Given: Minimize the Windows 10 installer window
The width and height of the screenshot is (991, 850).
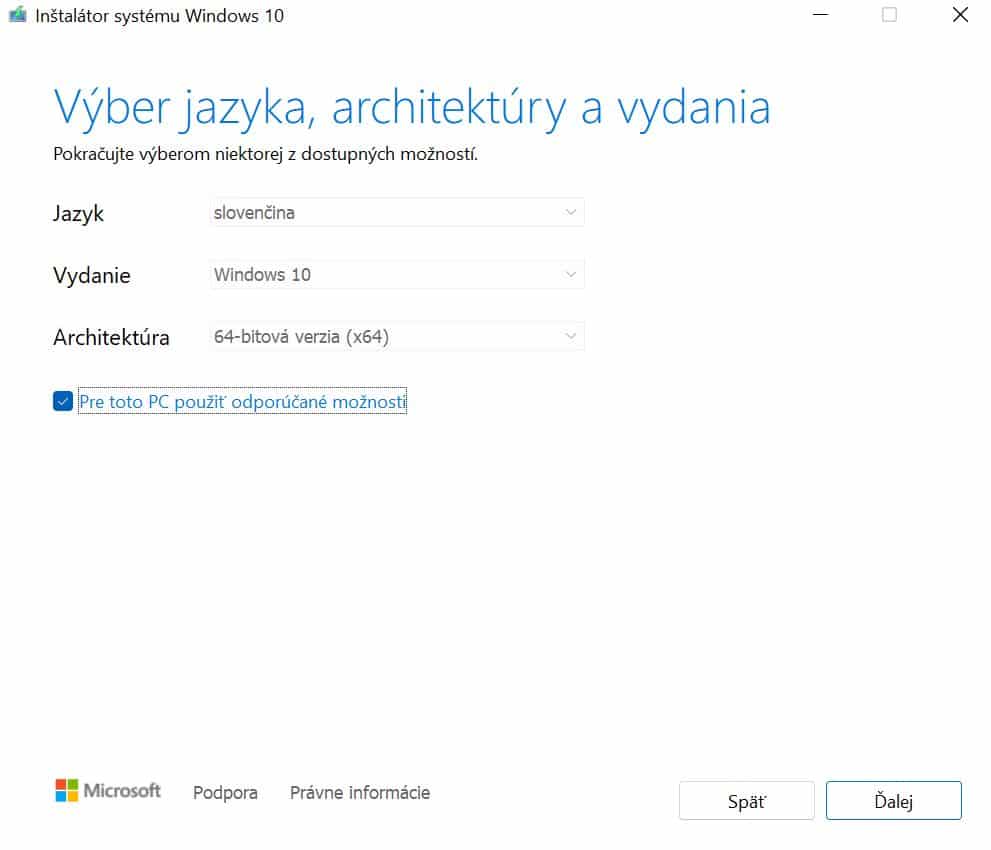Looking at the screenshot, I should tap(820, 15).
